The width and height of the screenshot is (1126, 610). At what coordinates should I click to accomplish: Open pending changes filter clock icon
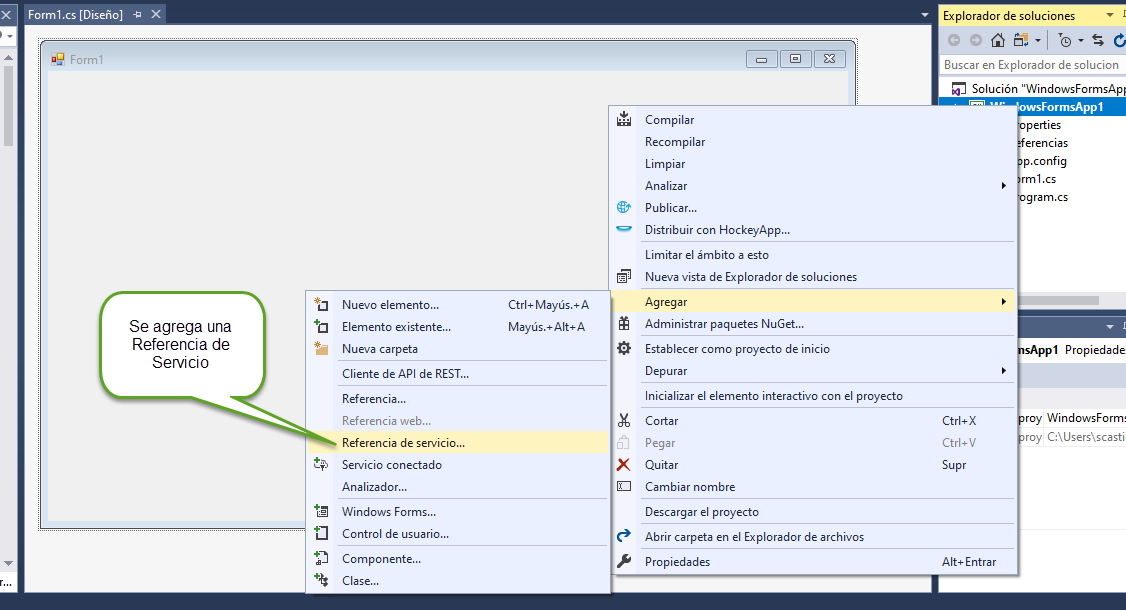pos(1065,40)
